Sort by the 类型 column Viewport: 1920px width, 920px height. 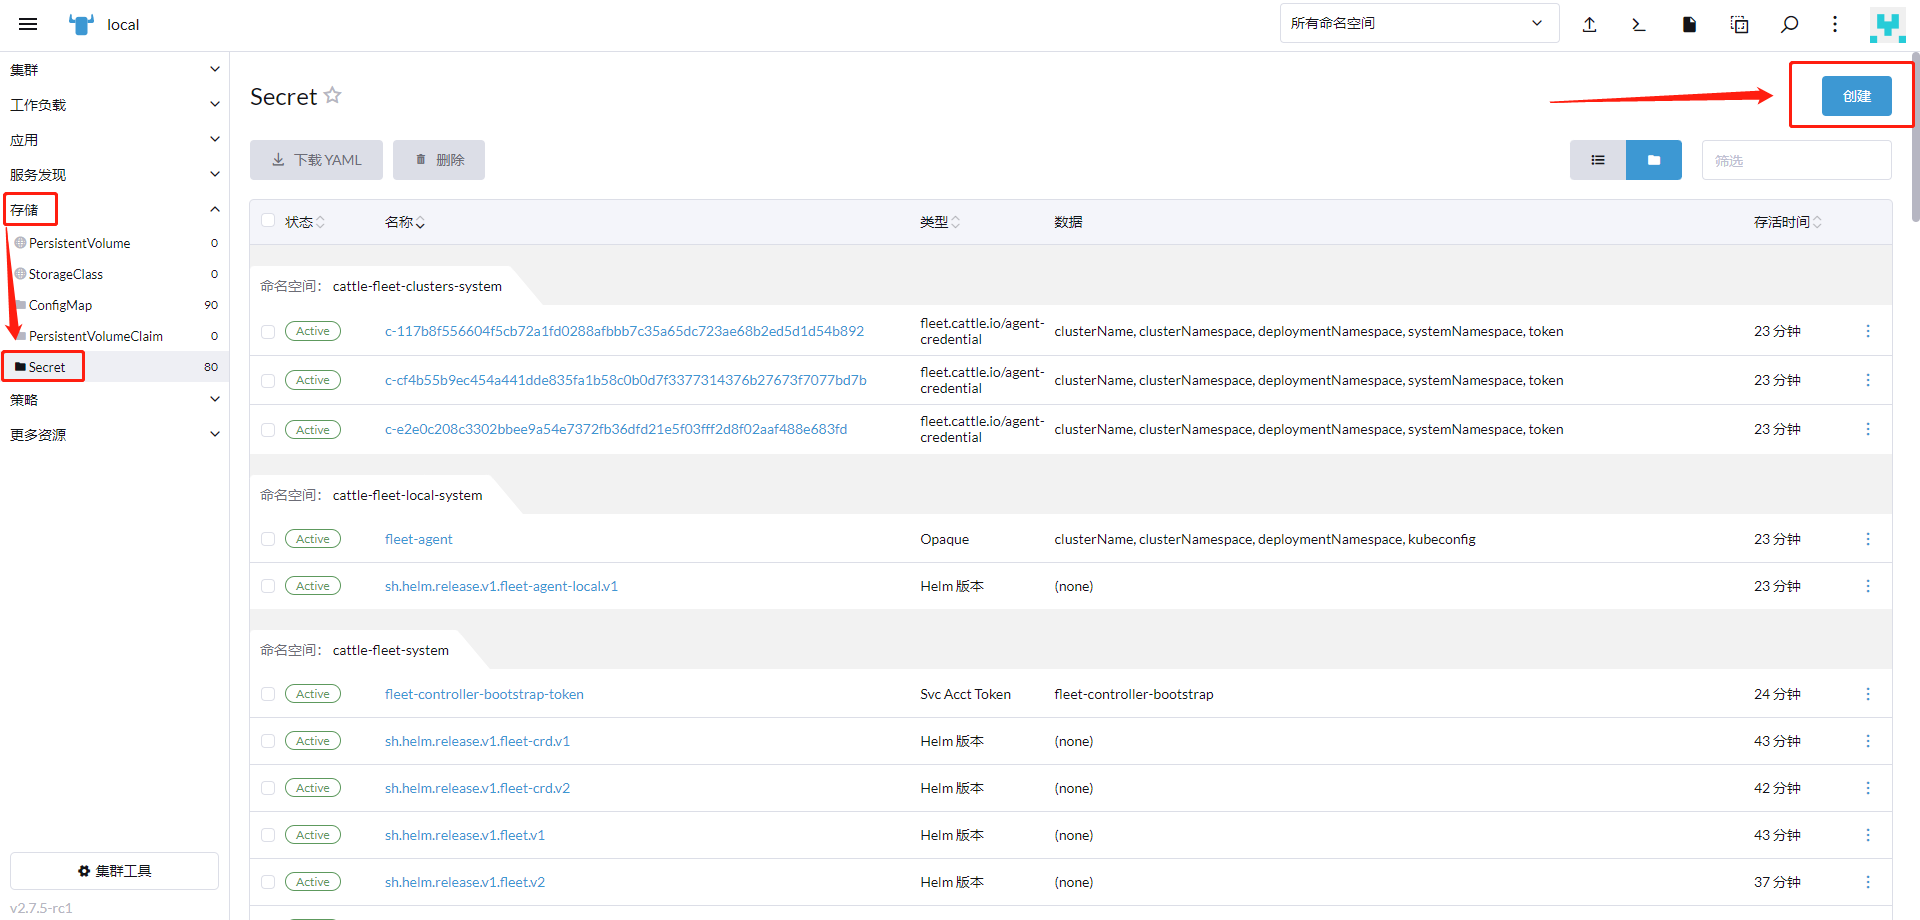pyautogui.click(x=940, y=222)
